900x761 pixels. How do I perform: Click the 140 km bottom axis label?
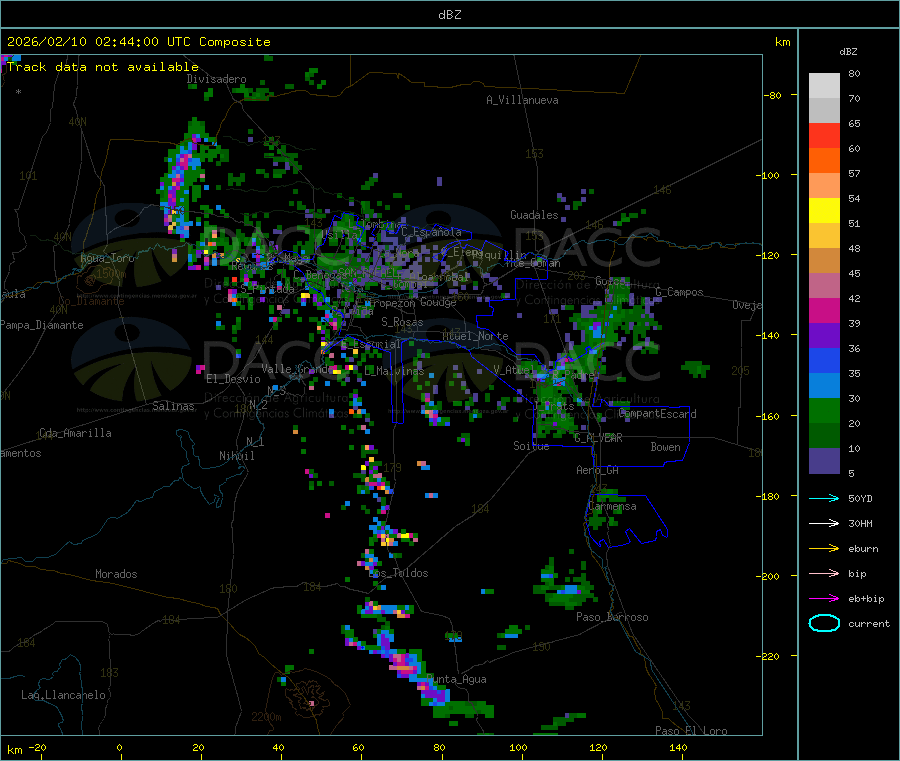pyautogui.click(x=678, y=747)
